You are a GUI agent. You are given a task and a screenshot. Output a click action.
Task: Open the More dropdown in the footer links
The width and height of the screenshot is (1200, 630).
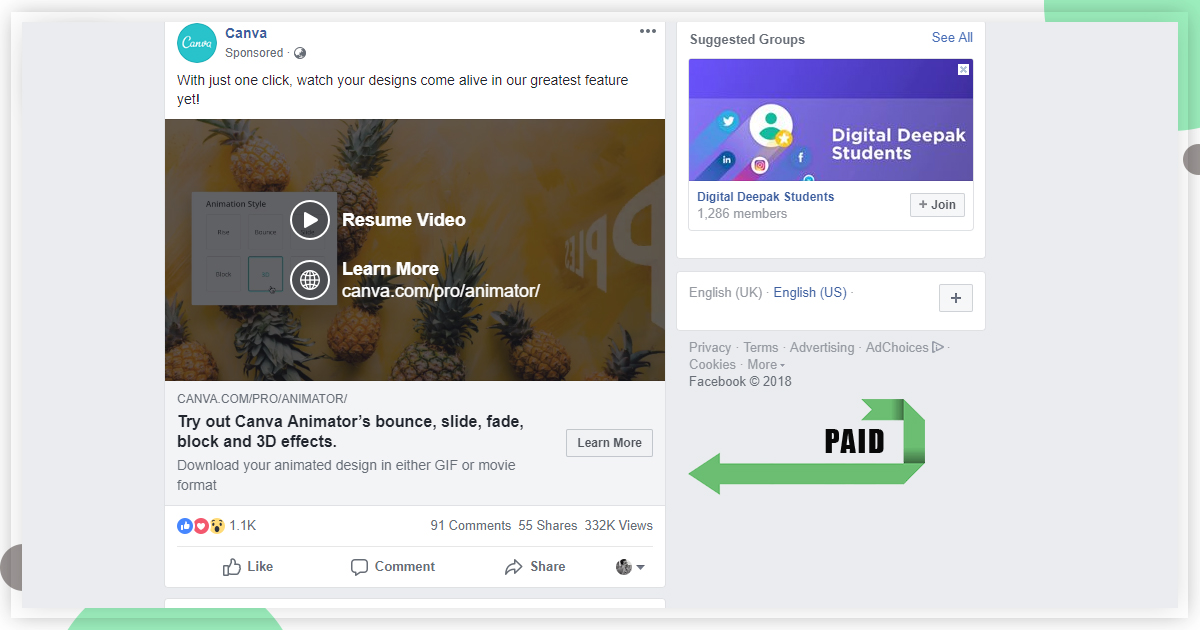tap(766, 364)
